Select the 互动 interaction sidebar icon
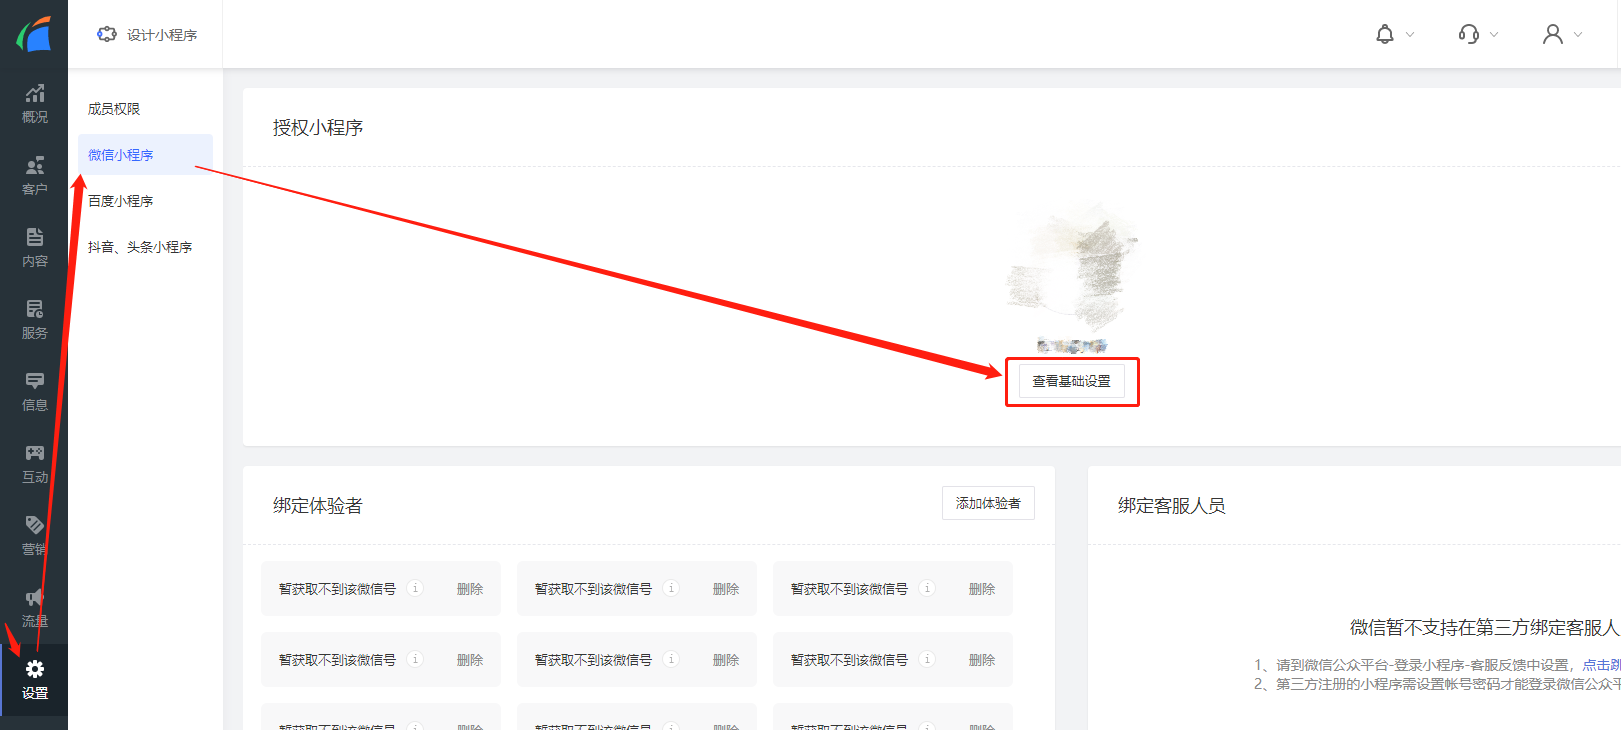 34,464
